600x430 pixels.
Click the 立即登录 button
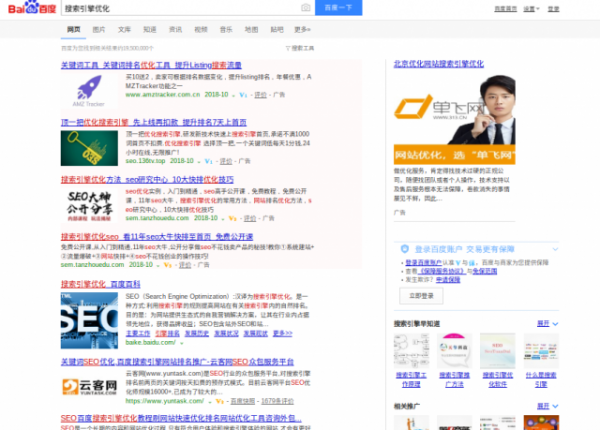(x=421, y=296)
